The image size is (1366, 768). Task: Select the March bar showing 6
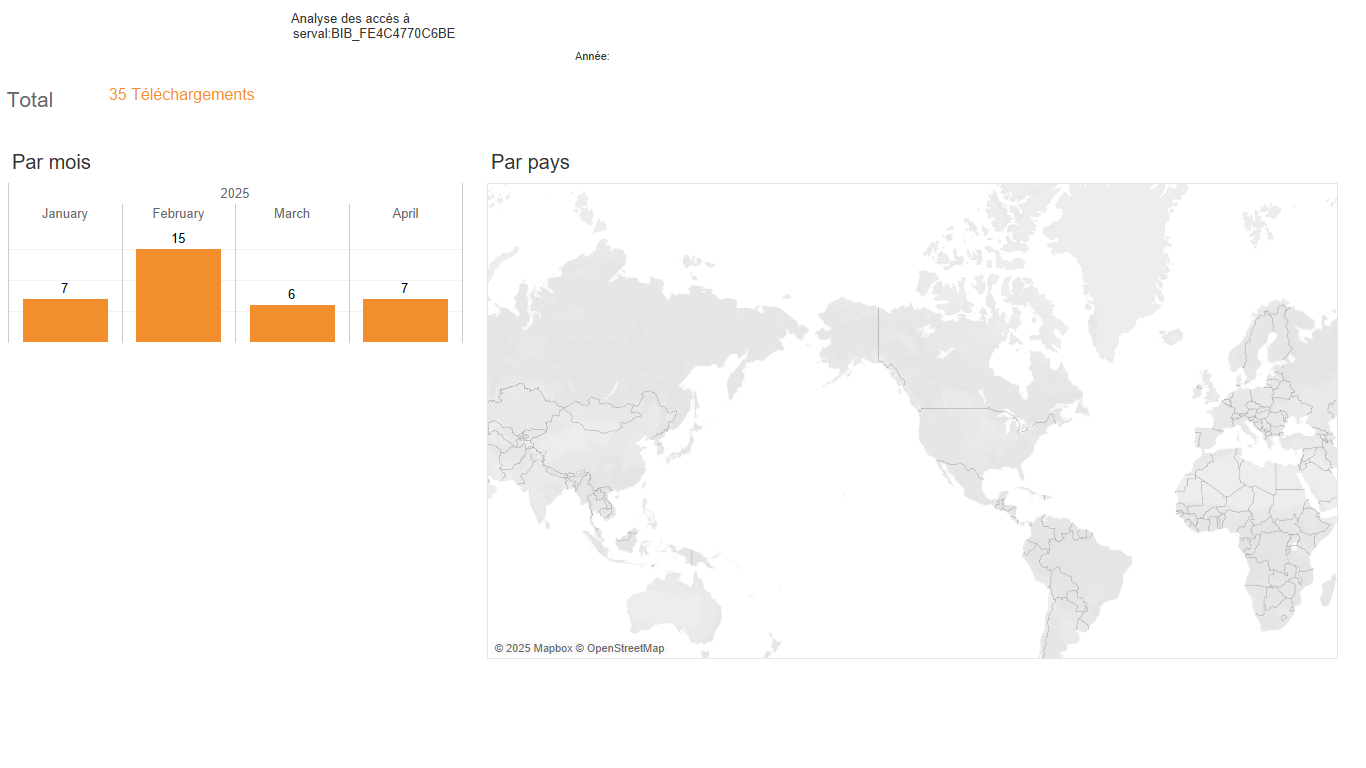(x=292, y=323)
